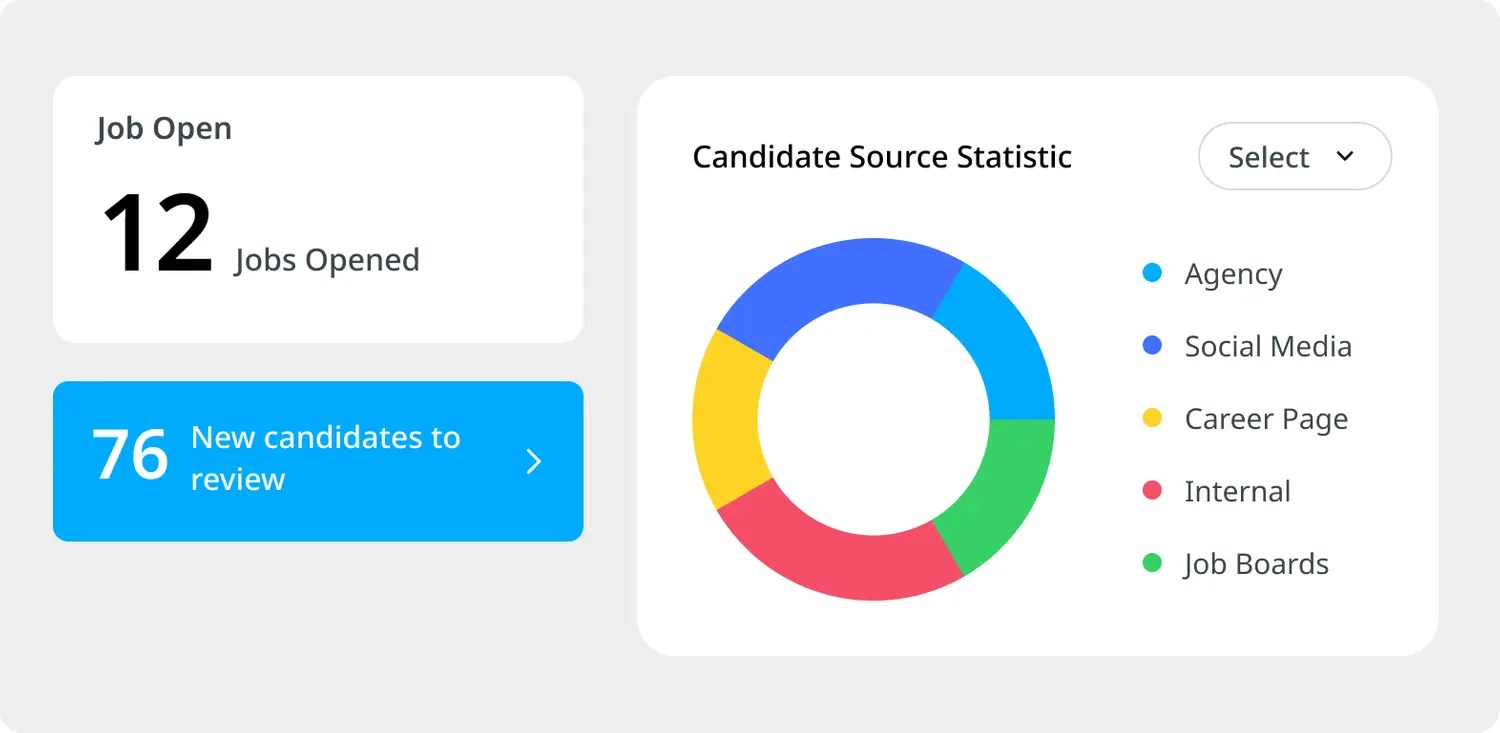The height and width of the screenshot is (733, 1500).
Task: Select the Social Media legend label
Action: click(1268, 347)
